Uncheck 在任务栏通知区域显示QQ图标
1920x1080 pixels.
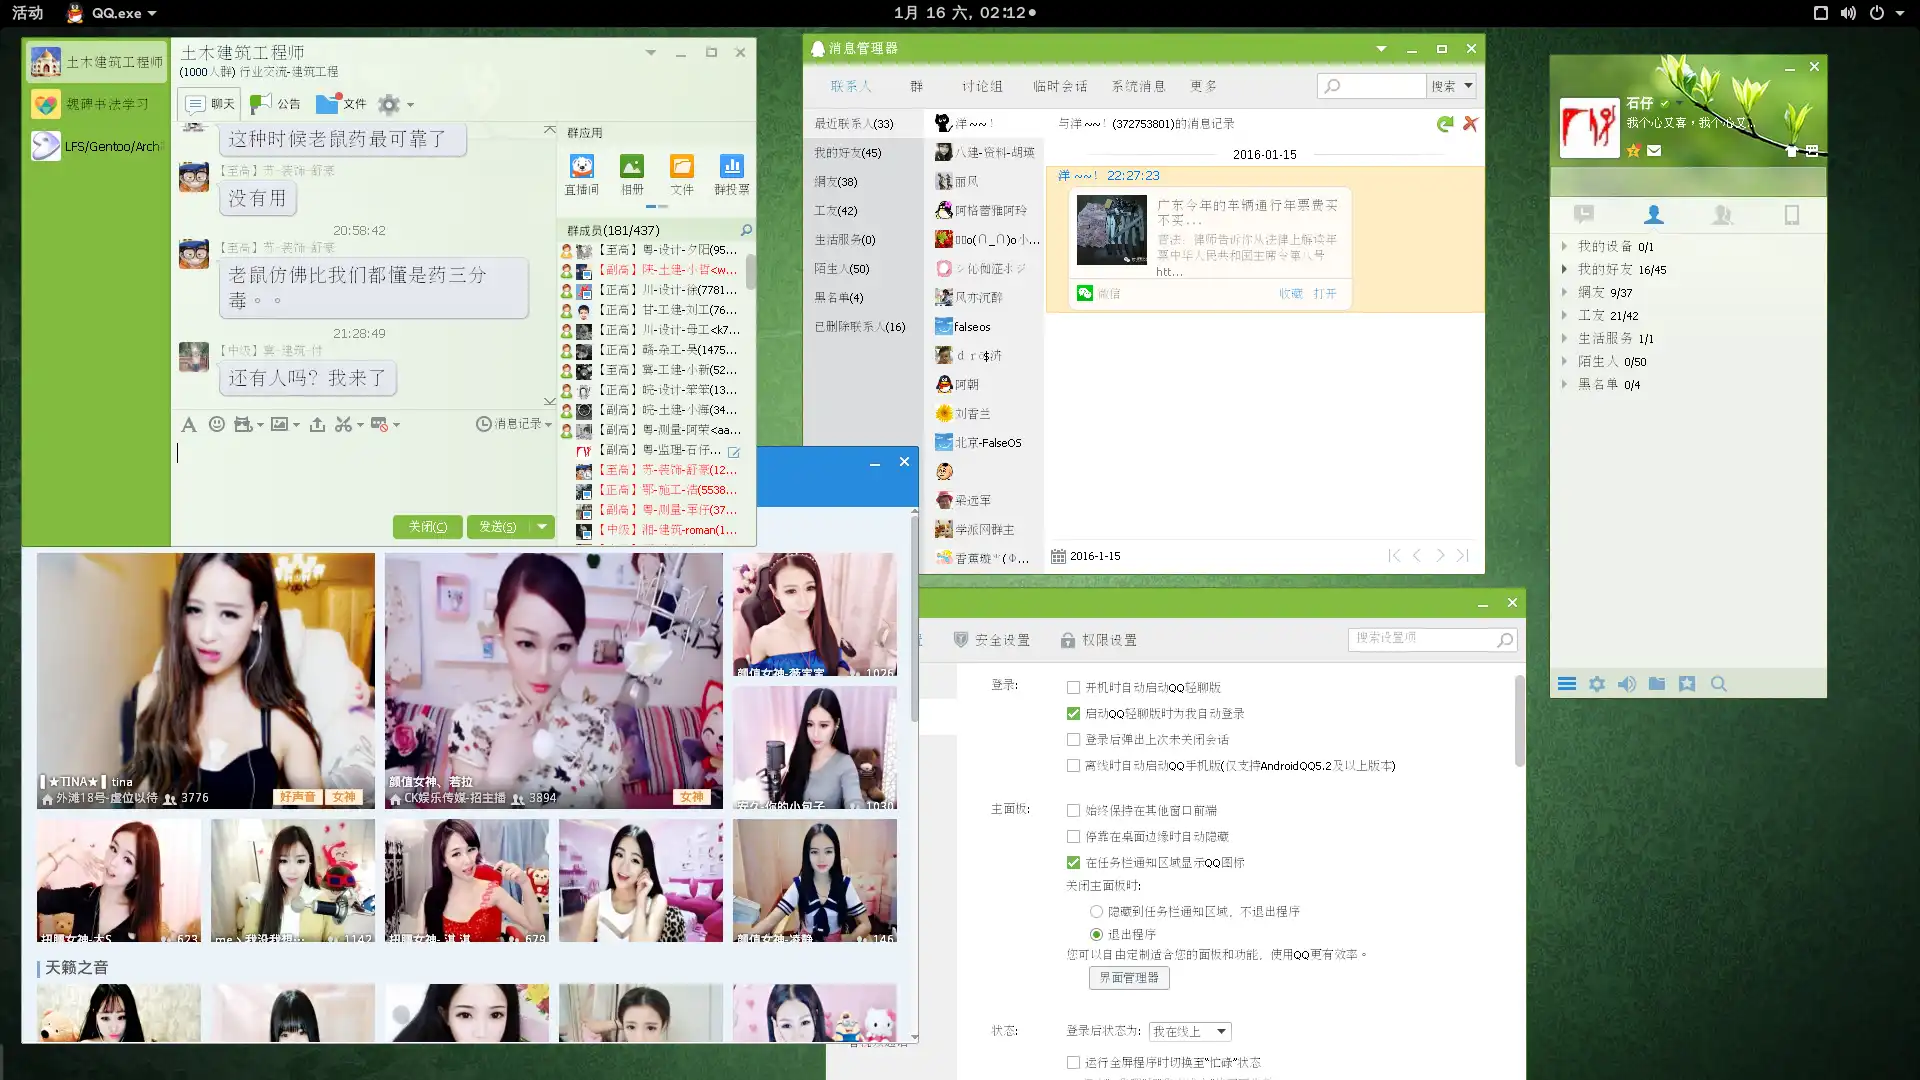tap(1073, 863)
